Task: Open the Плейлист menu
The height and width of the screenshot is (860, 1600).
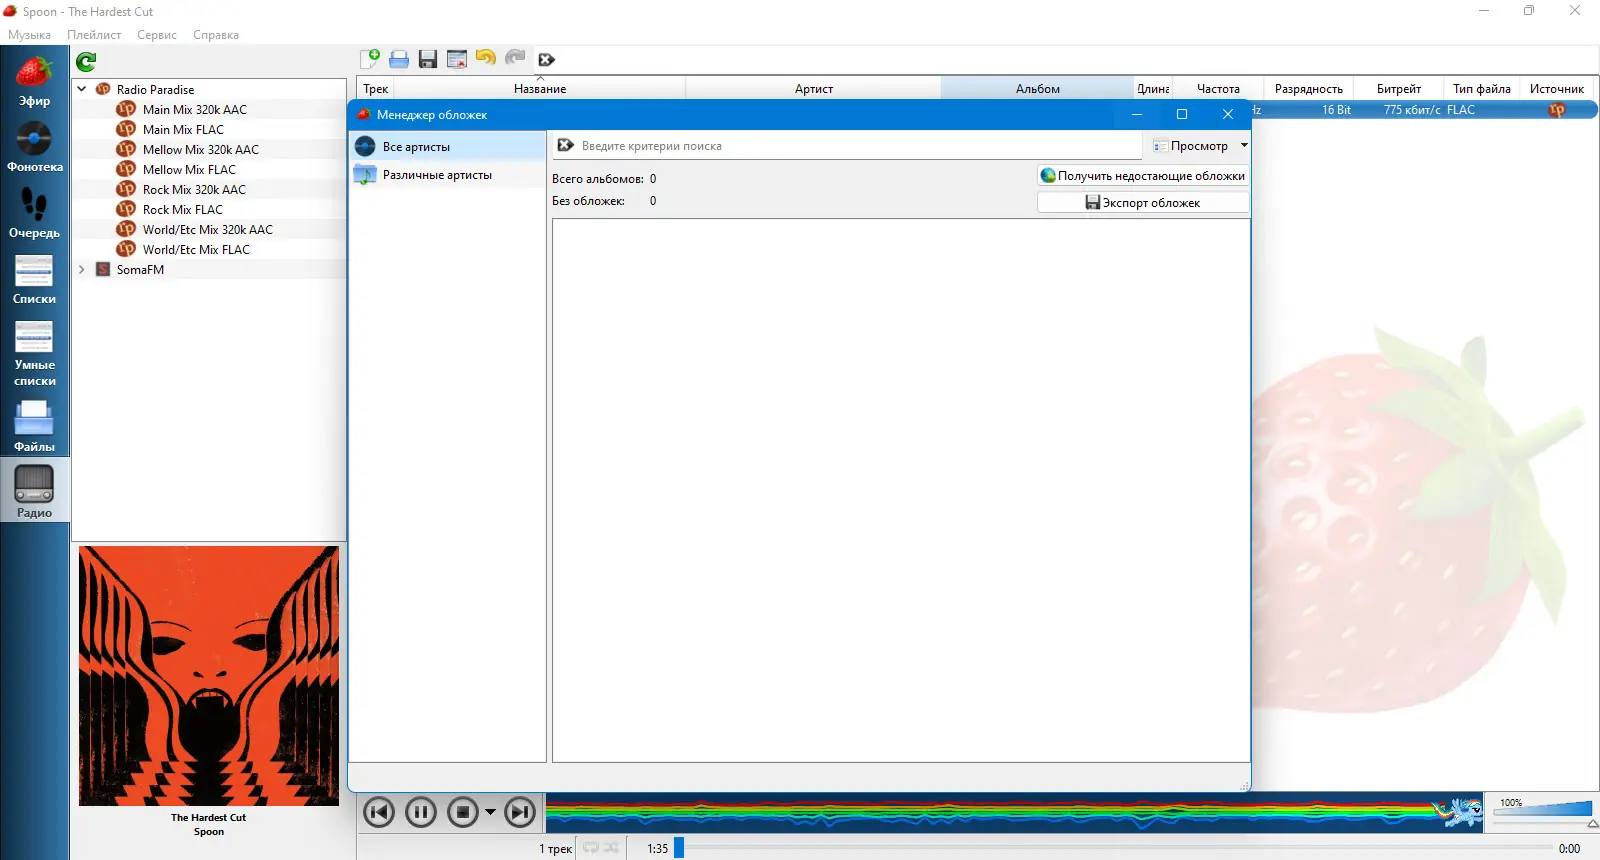Action: [x=94, y=35]
